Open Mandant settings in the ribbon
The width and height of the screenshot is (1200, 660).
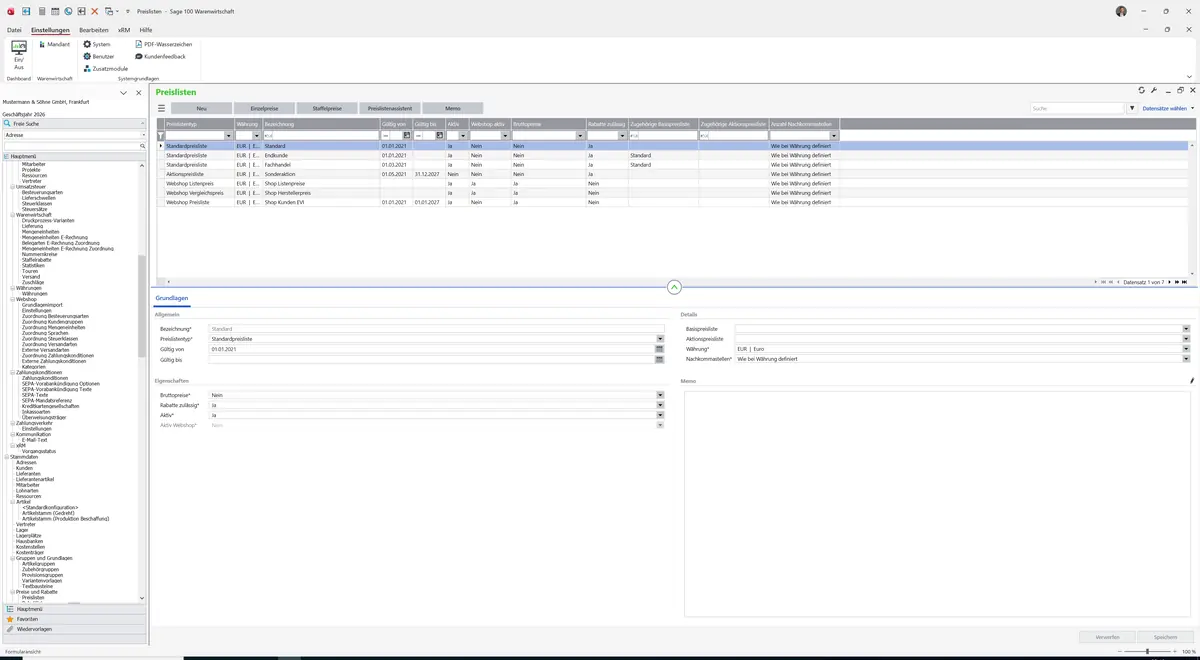tap(54, 44)
